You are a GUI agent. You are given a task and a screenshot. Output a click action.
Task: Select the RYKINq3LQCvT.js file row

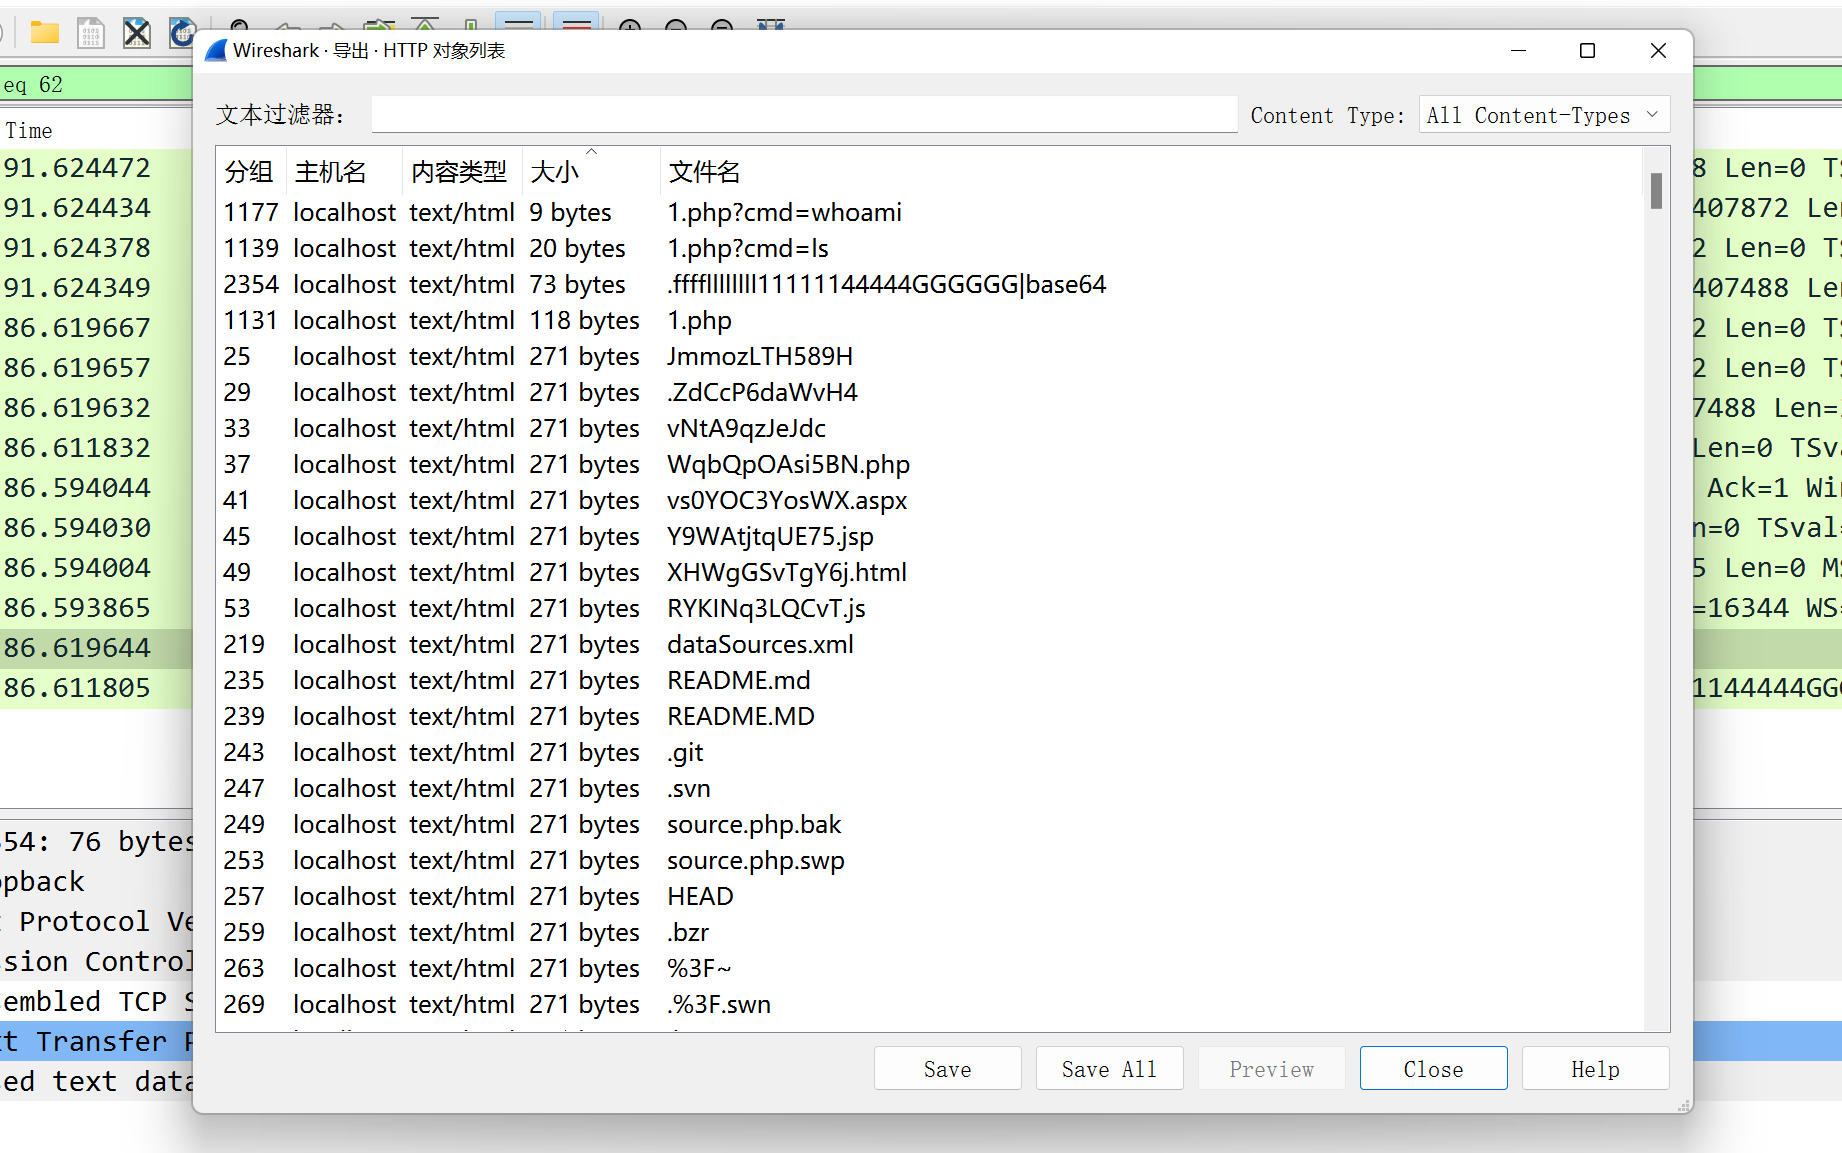pyautogui.click(x=930, y=608)
